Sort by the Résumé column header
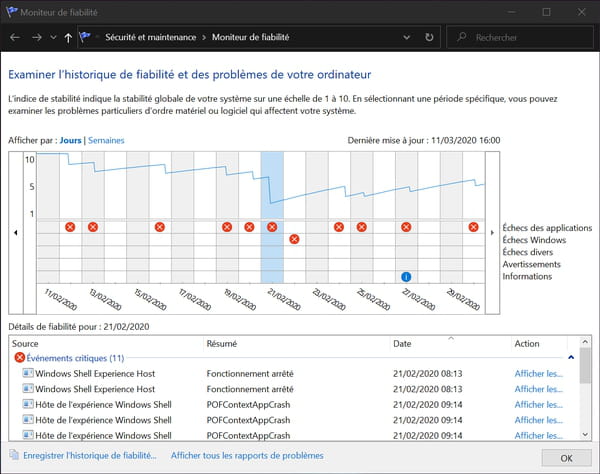 (x=297, y=344)
